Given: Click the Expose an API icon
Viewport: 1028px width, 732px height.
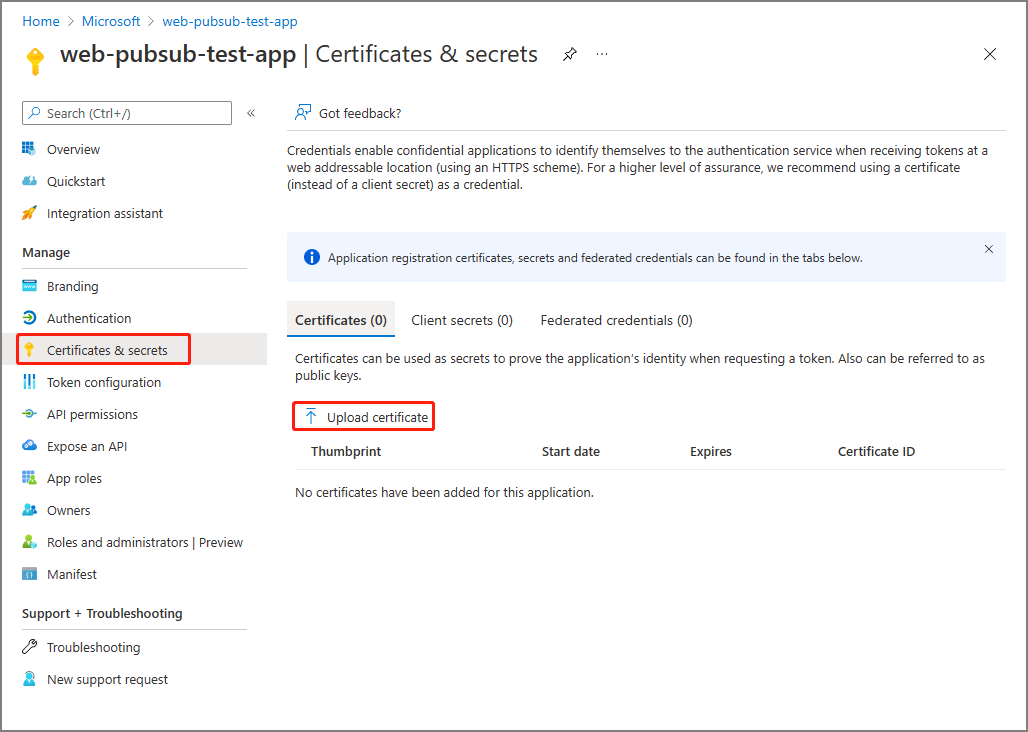Looking at the screenshot, I should pos(29,446).
